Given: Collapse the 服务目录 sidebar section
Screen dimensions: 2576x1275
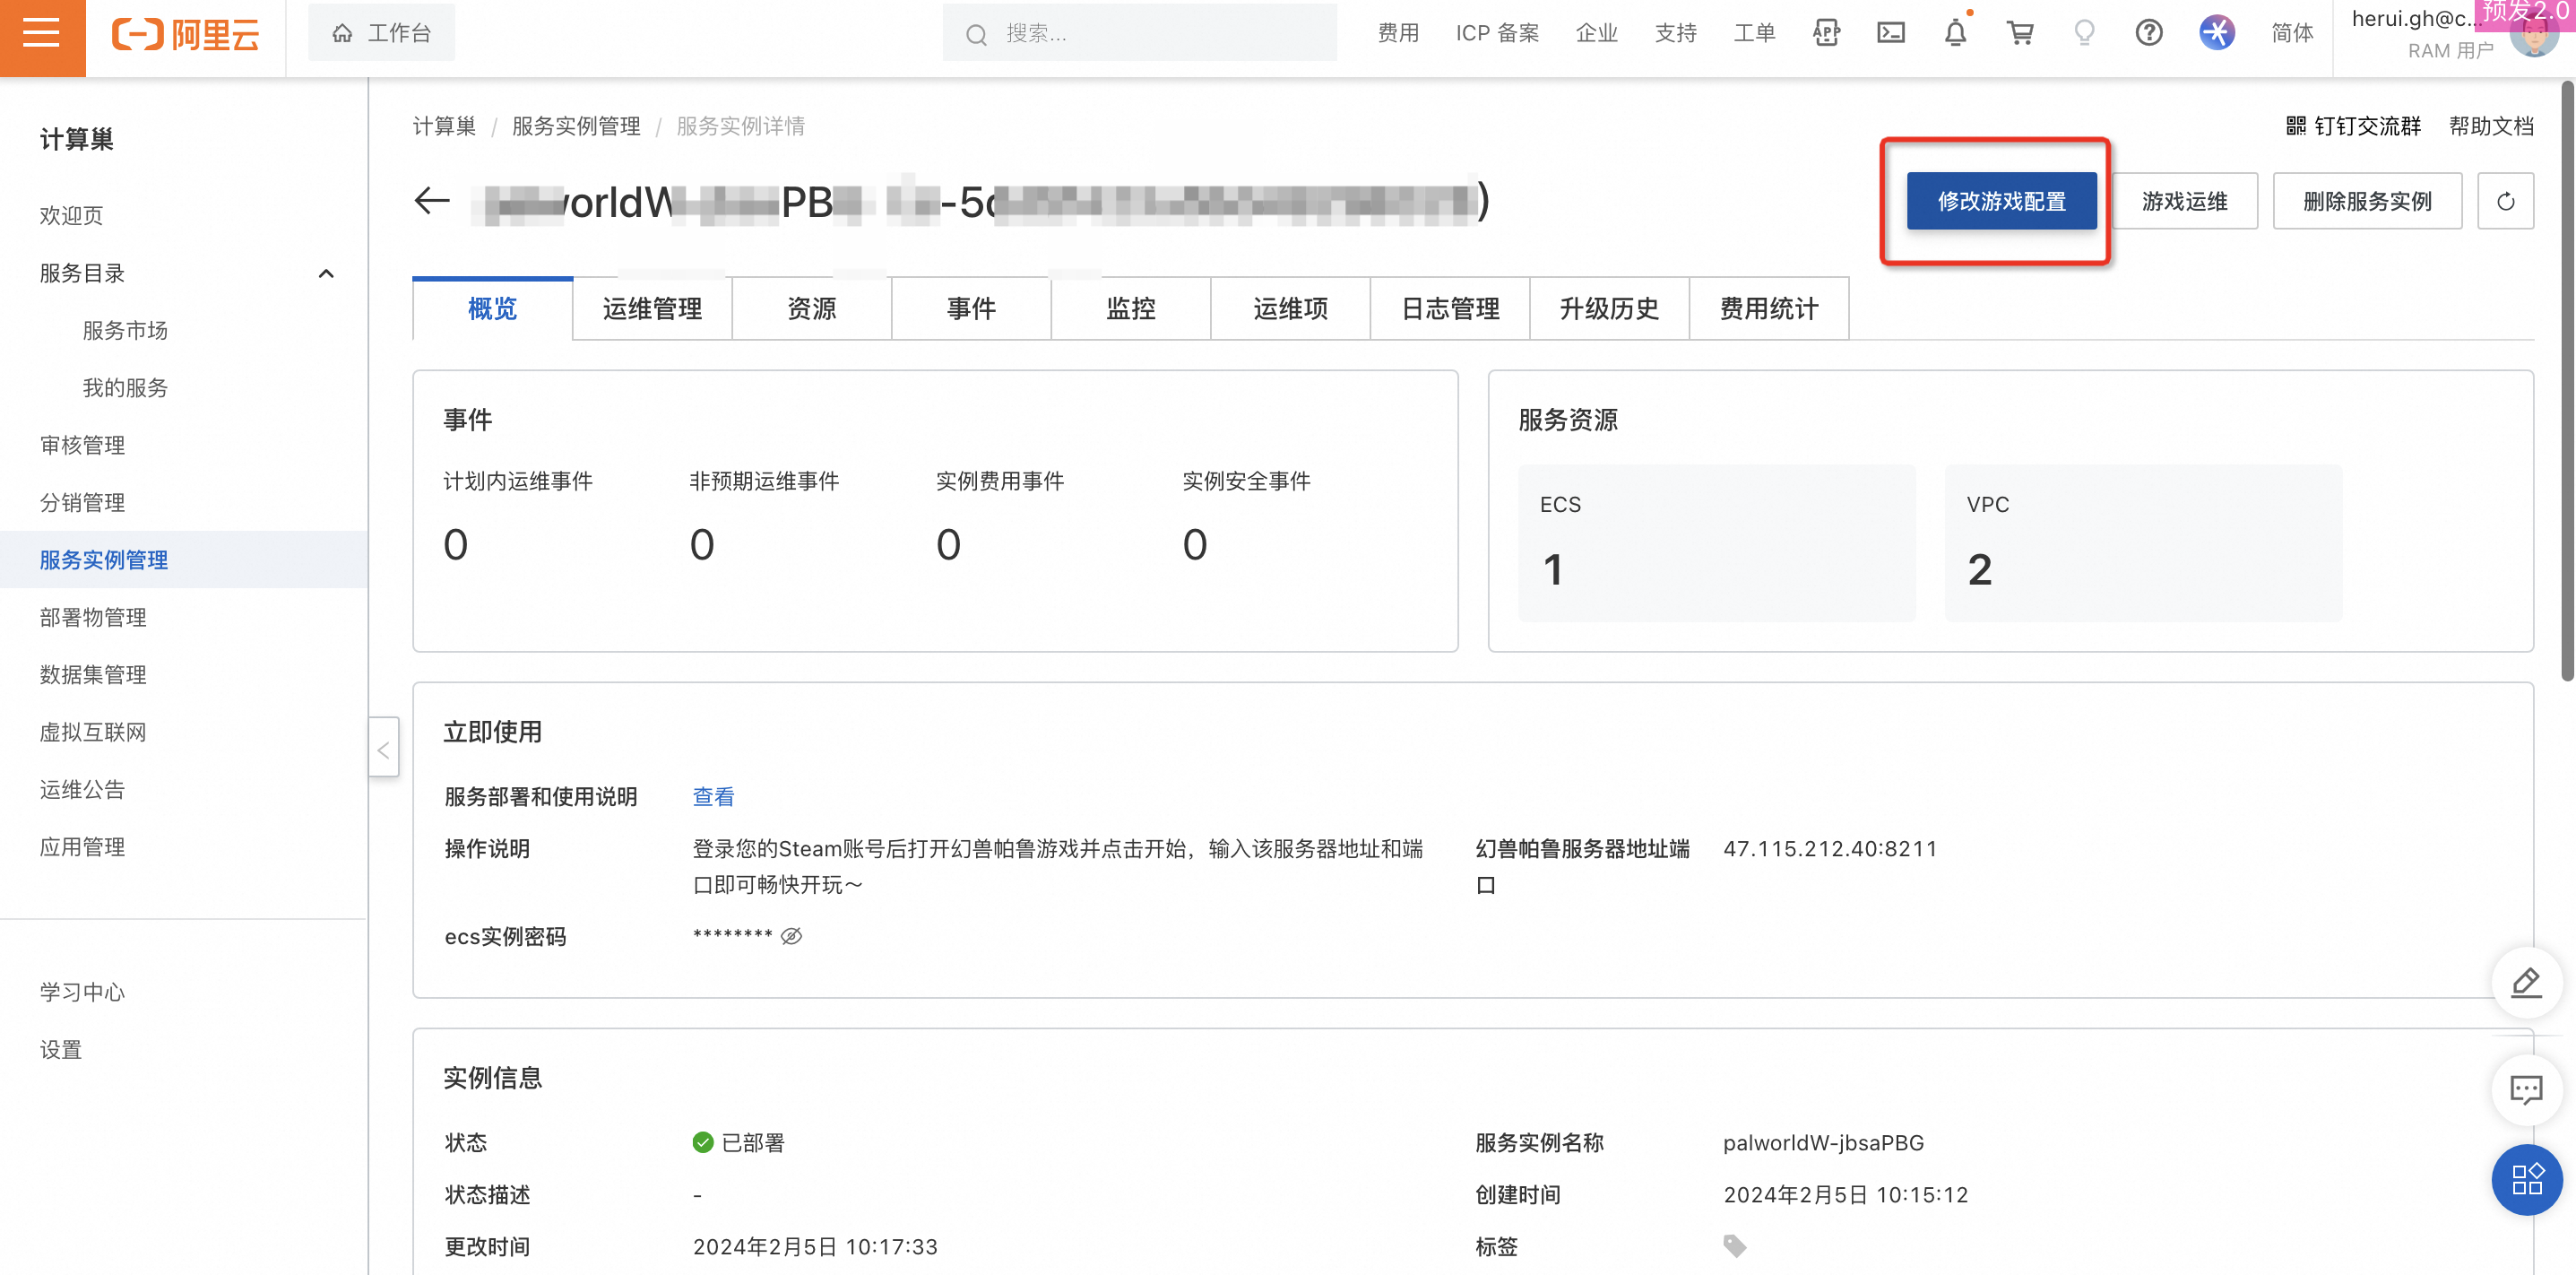Looking at the screenshot, I should 326,274.
